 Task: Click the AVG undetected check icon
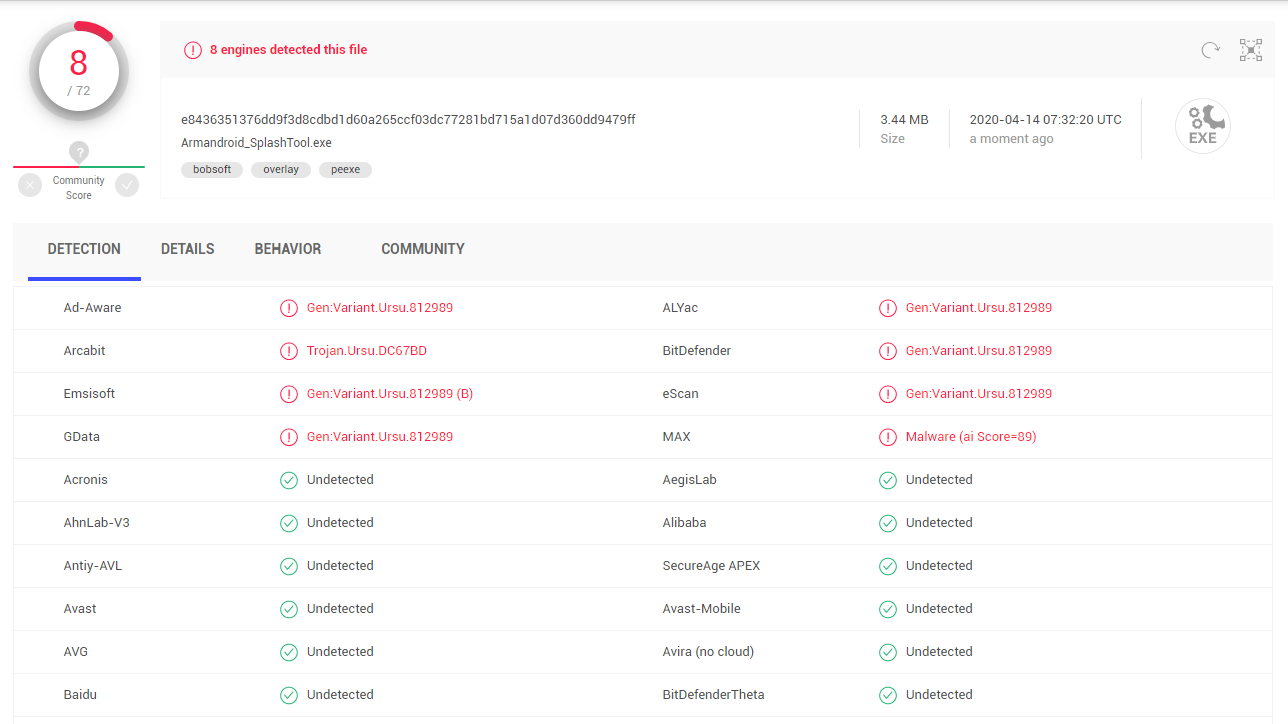[x=289, y=652]
